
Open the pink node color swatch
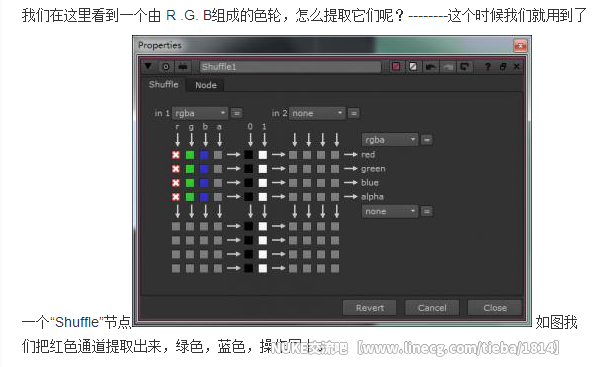coord(396,67)
